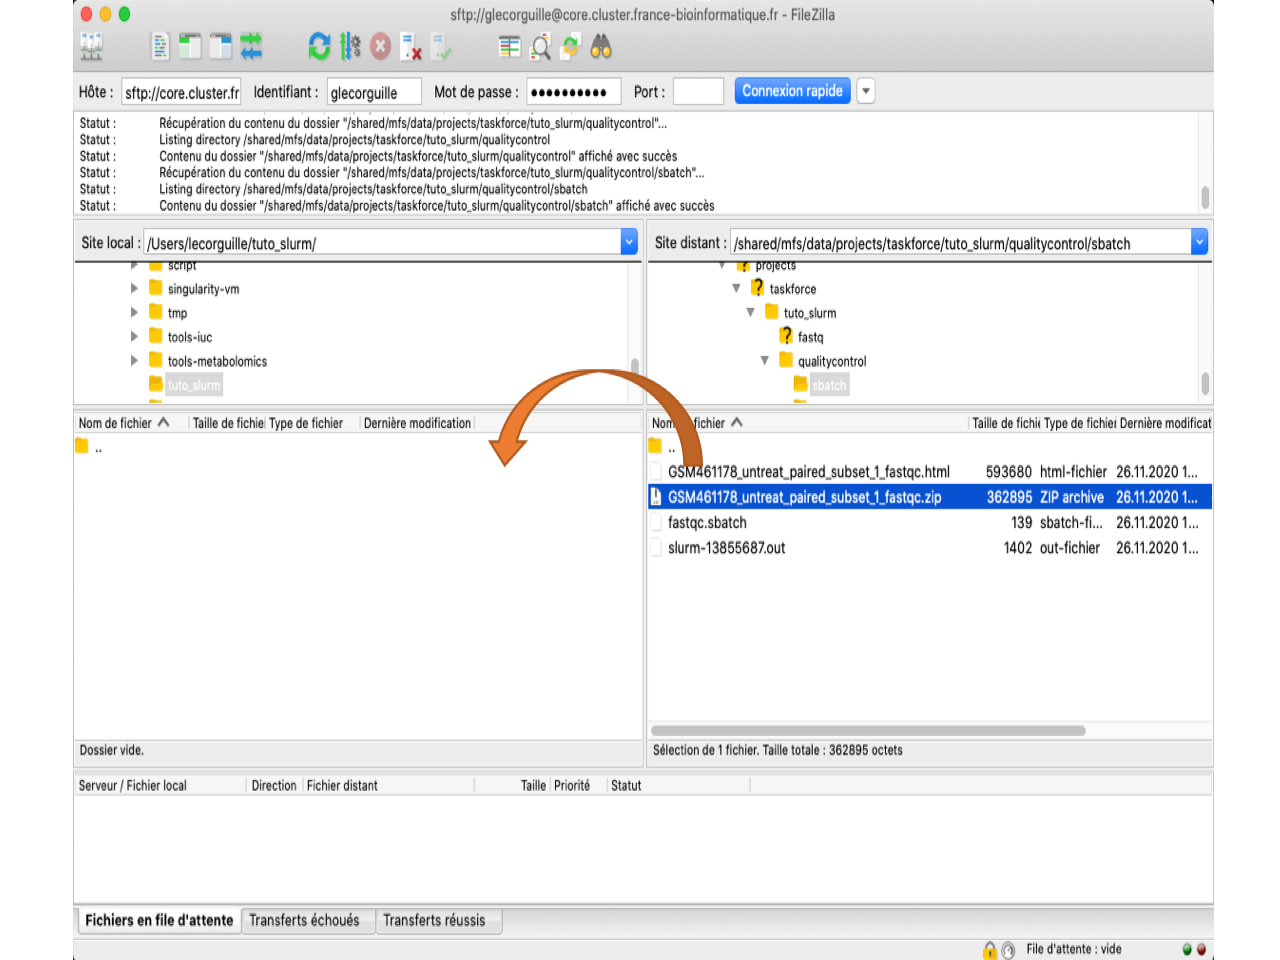This screenshot has width=1280, height=960.
Task: Expand the tmp local folder
Action: (134, 312)
